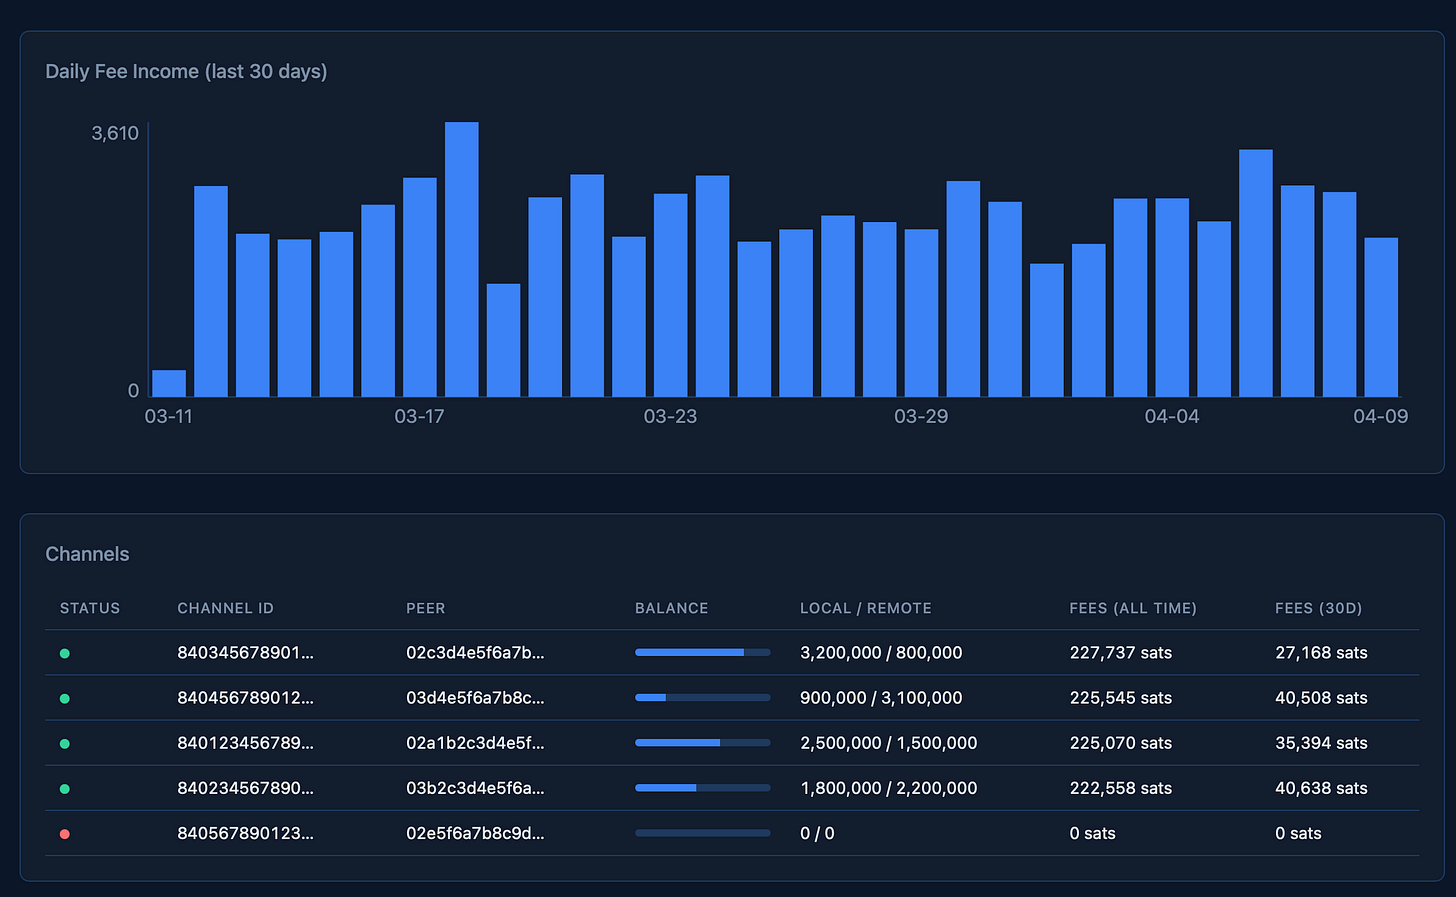Image resolution: width=1456 pixels, height=897 pixels.
Task: Click the 225,545 sats all-time fees value
Action: (1121, 698)
